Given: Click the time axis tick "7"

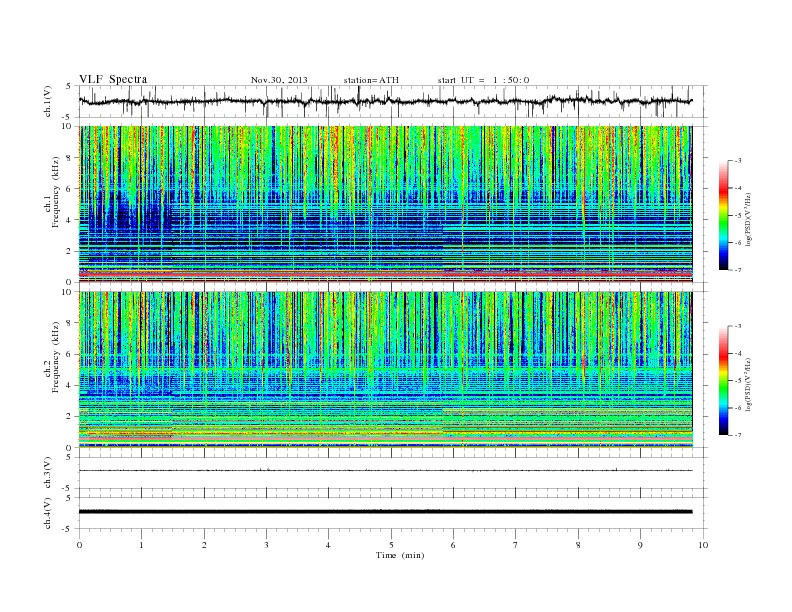Looking at the screenshot, I should click(516, 545).
